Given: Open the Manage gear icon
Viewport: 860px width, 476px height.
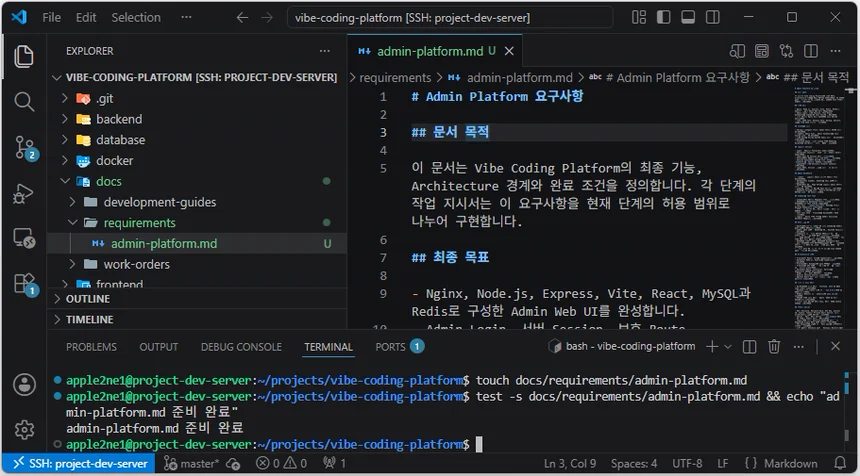Looking at the screenshot, I should click(24, 429).
